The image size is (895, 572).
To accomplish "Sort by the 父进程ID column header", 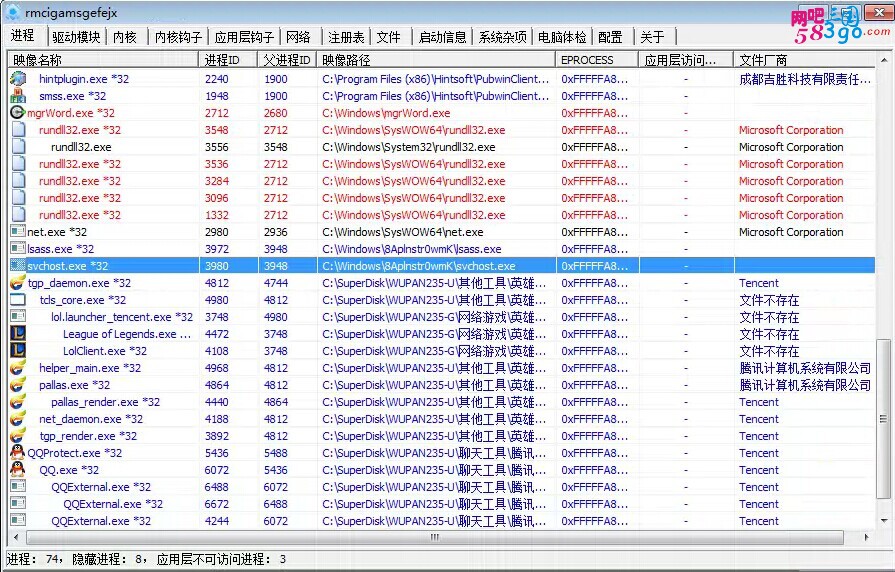I will click(x=288, y=60).
